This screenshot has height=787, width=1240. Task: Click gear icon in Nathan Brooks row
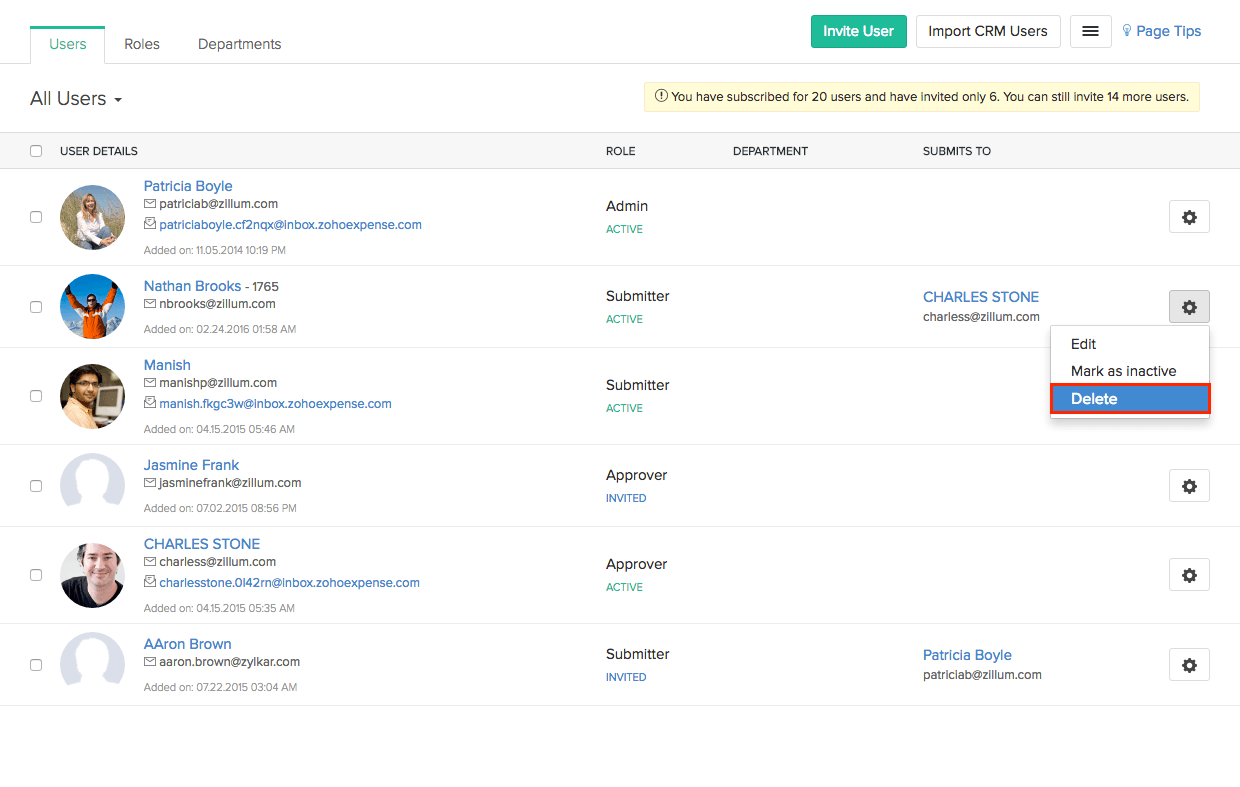(x=1189, y=307)
